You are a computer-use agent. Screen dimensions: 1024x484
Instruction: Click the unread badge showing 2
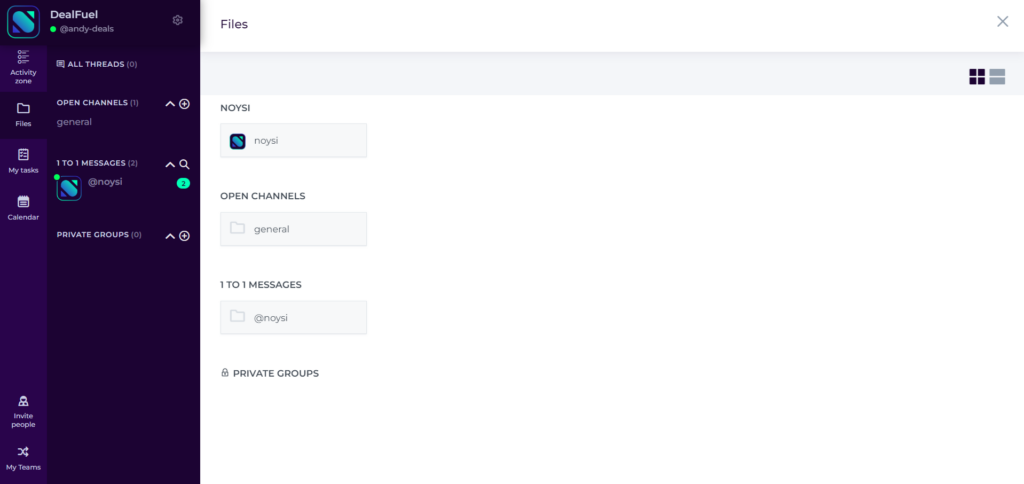pos(184,184)
